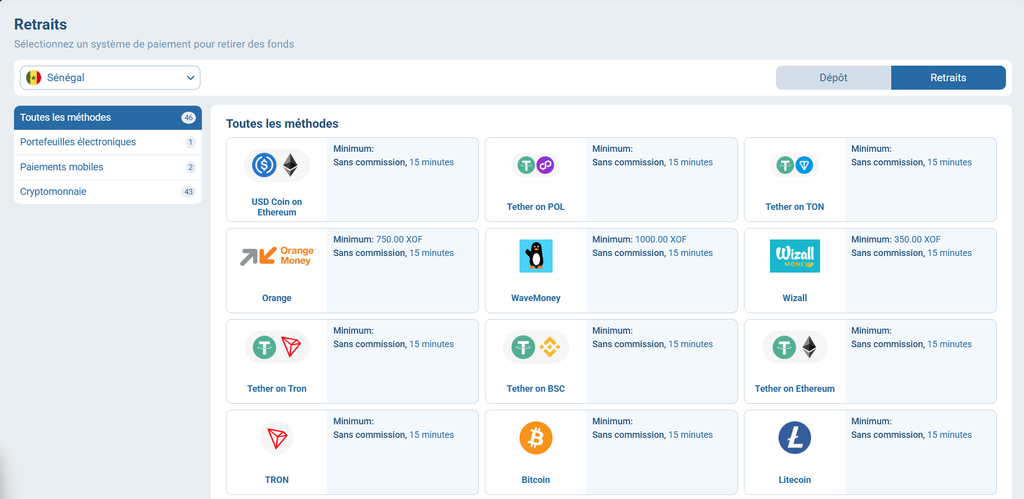Click 15 minutes in WaveMoney card
This screenshot has height=499, width=1024.
pos(691,253)
